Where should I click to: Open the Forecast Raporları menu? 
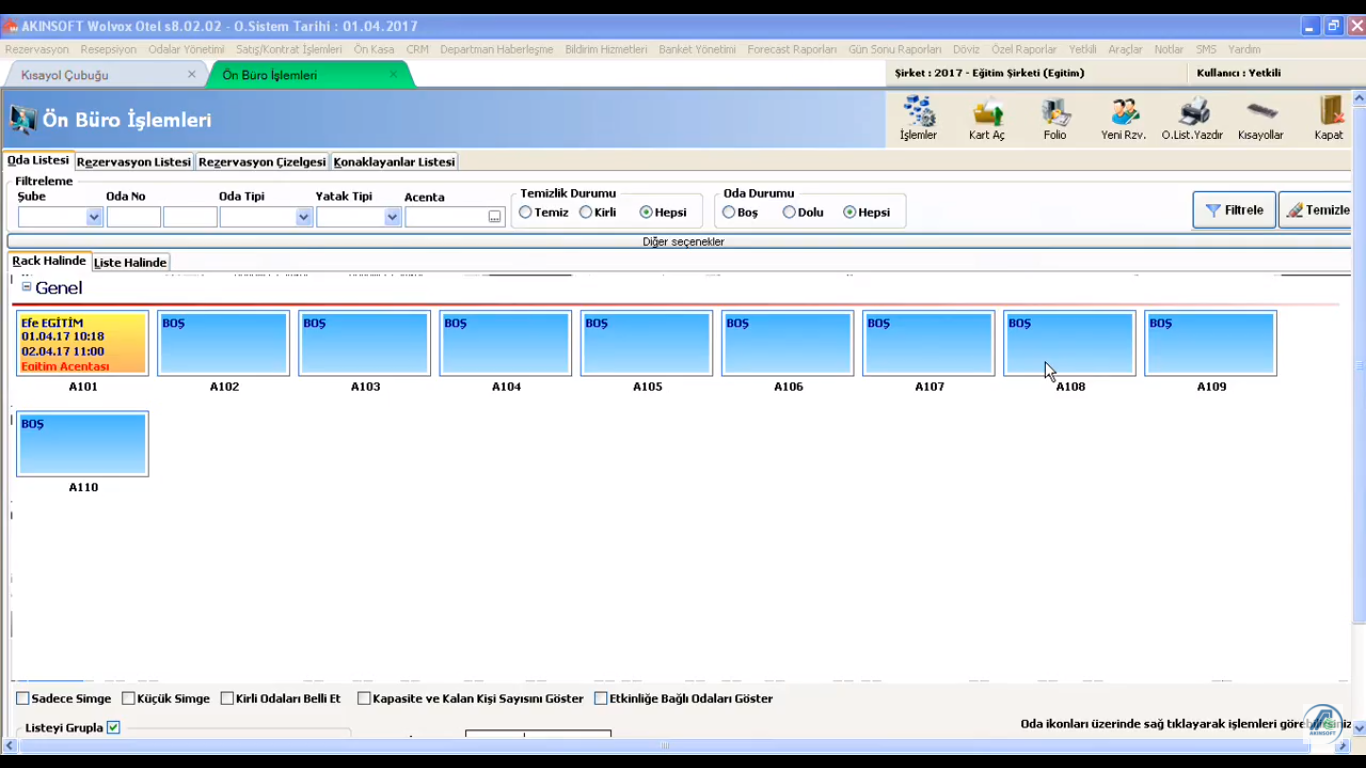click(792, 49)
